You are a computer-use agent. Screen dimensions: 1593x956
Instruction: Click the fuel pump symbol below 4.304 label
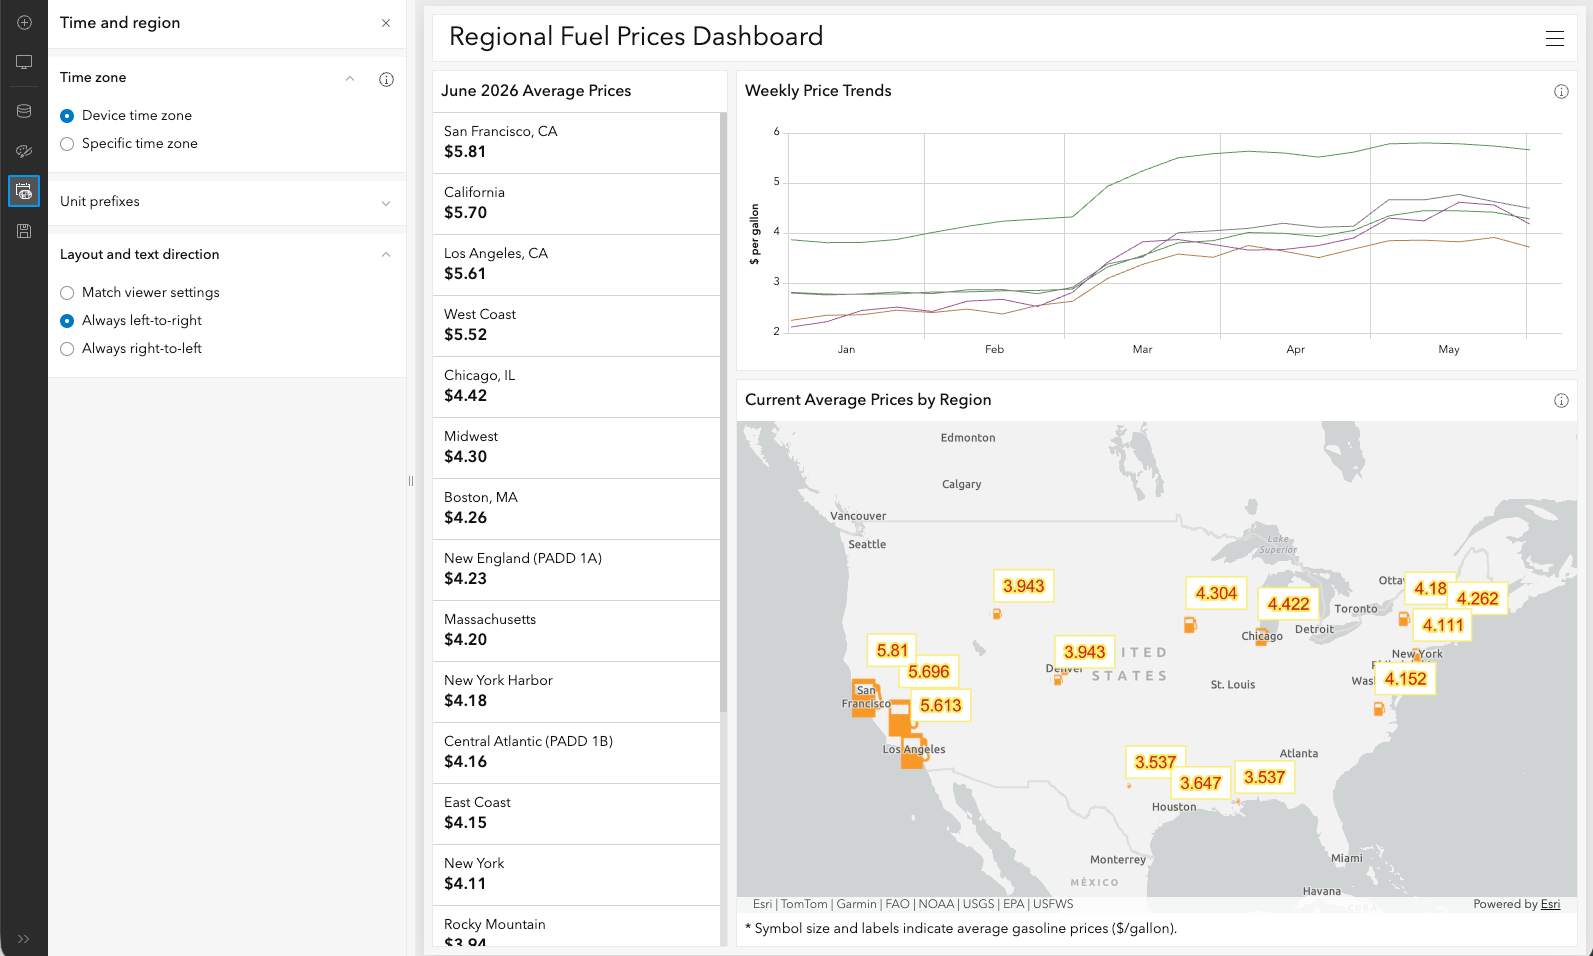(x=1190, y=625)
